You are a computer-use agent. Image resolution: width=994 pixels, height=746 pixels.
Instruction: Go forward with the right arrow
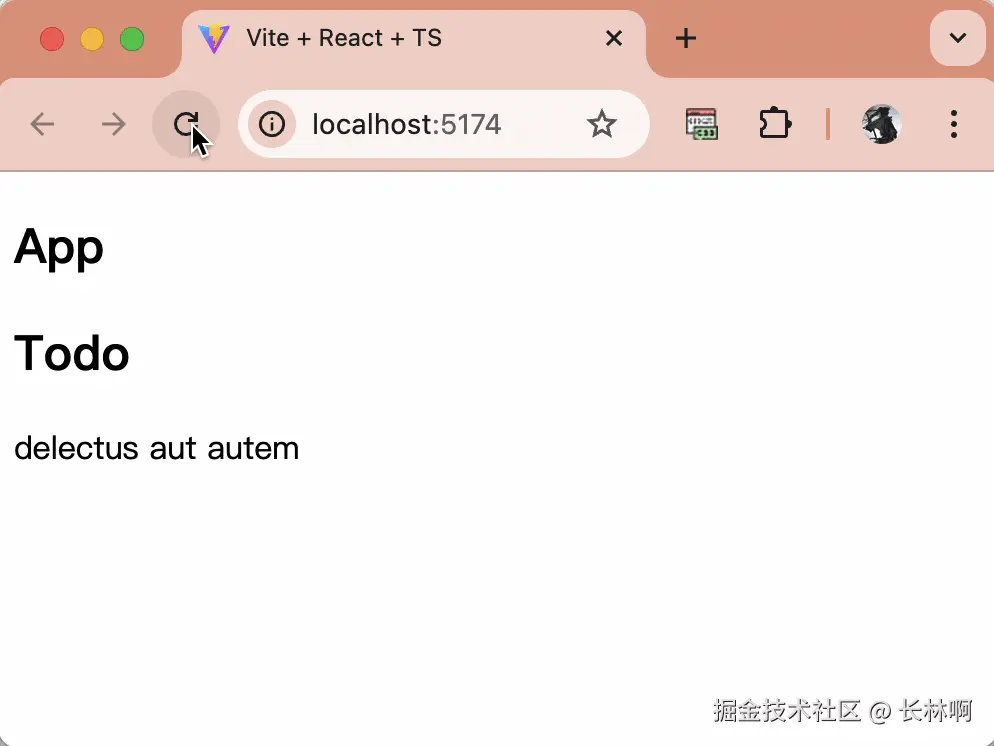pos(114,124)
